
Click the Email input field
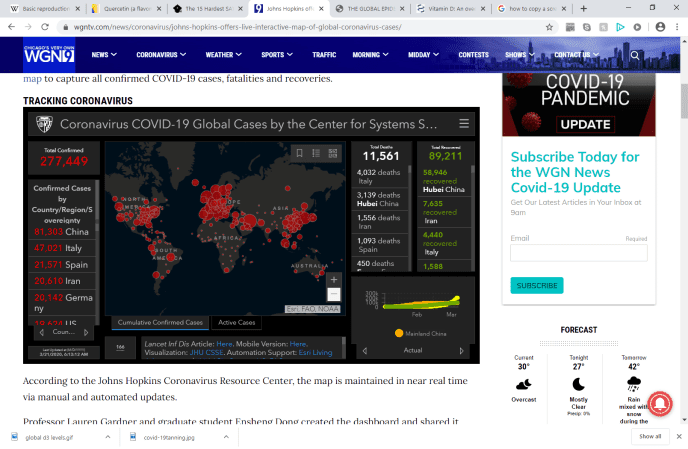pos(578,253)
